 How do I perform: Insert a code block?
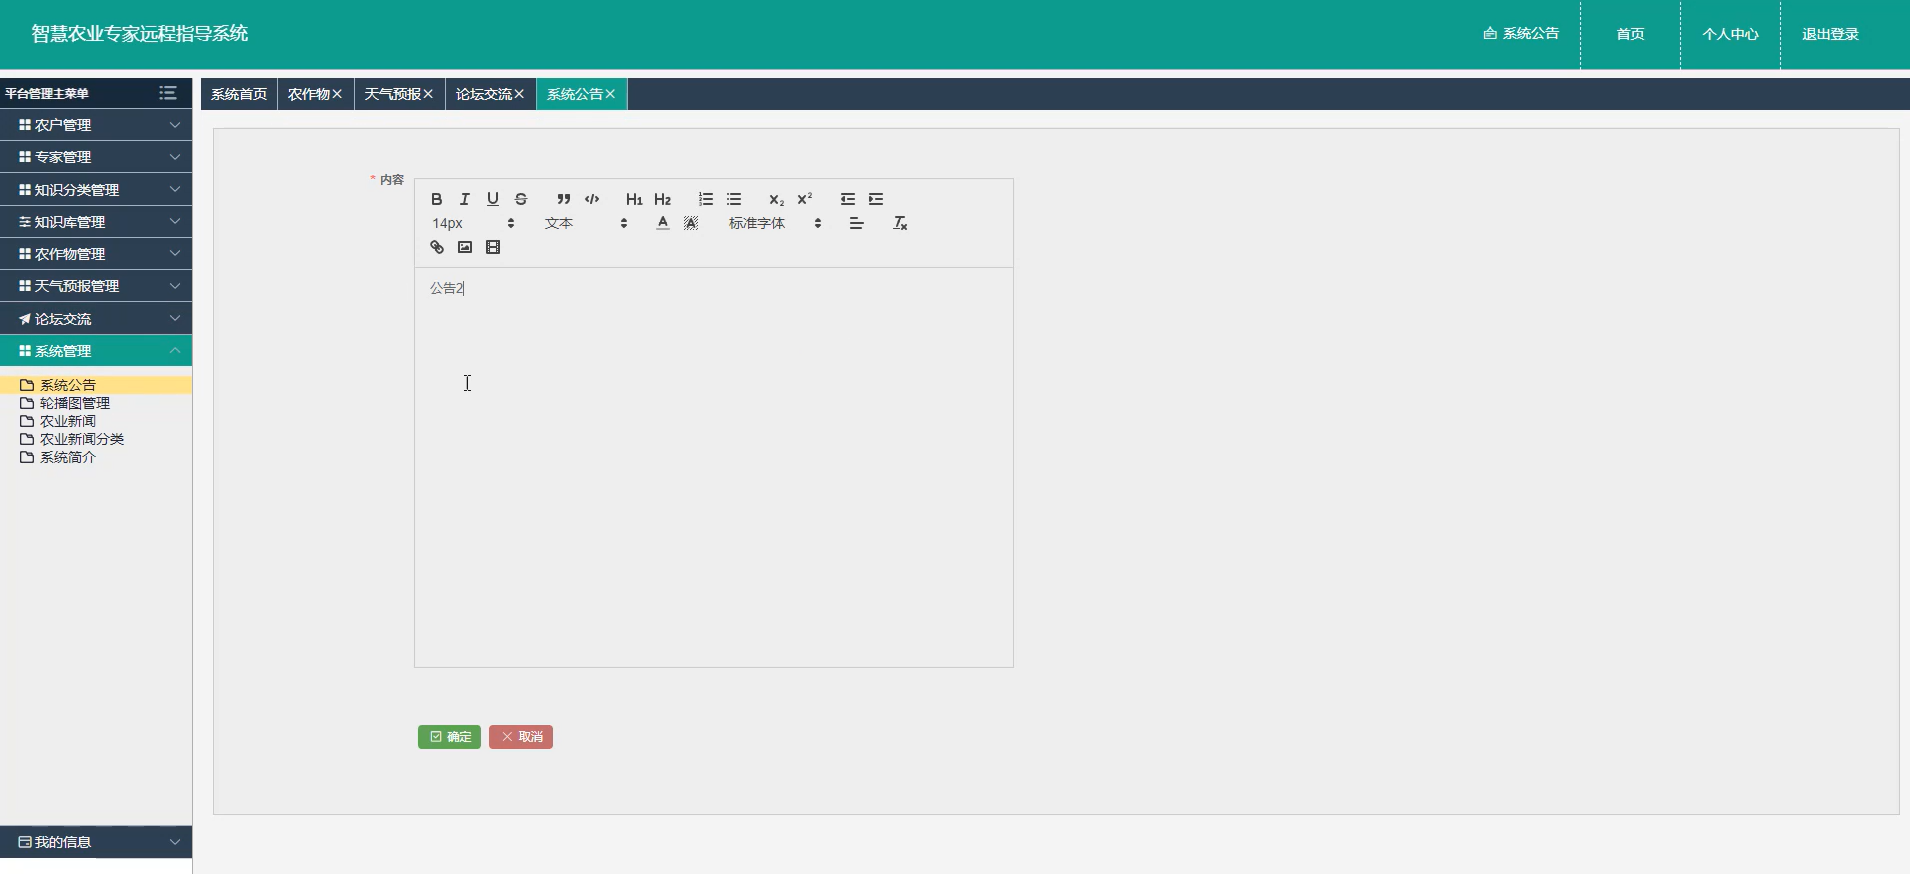pyautogui.click(x=592, y=199)
